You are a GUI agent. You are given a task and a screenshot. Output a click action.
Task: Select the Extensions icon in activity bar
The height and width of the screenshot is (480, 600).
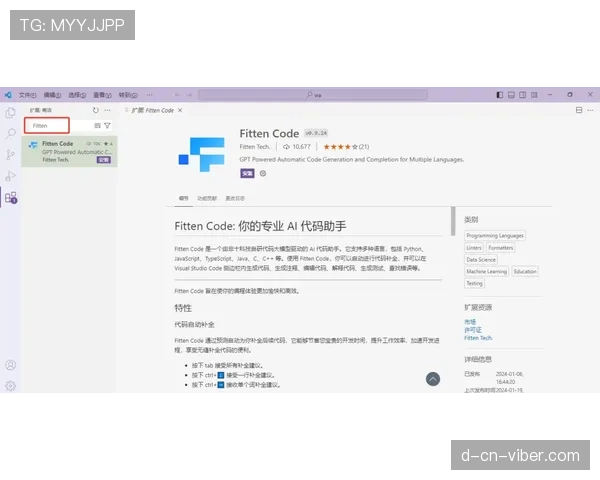[11, 198]
